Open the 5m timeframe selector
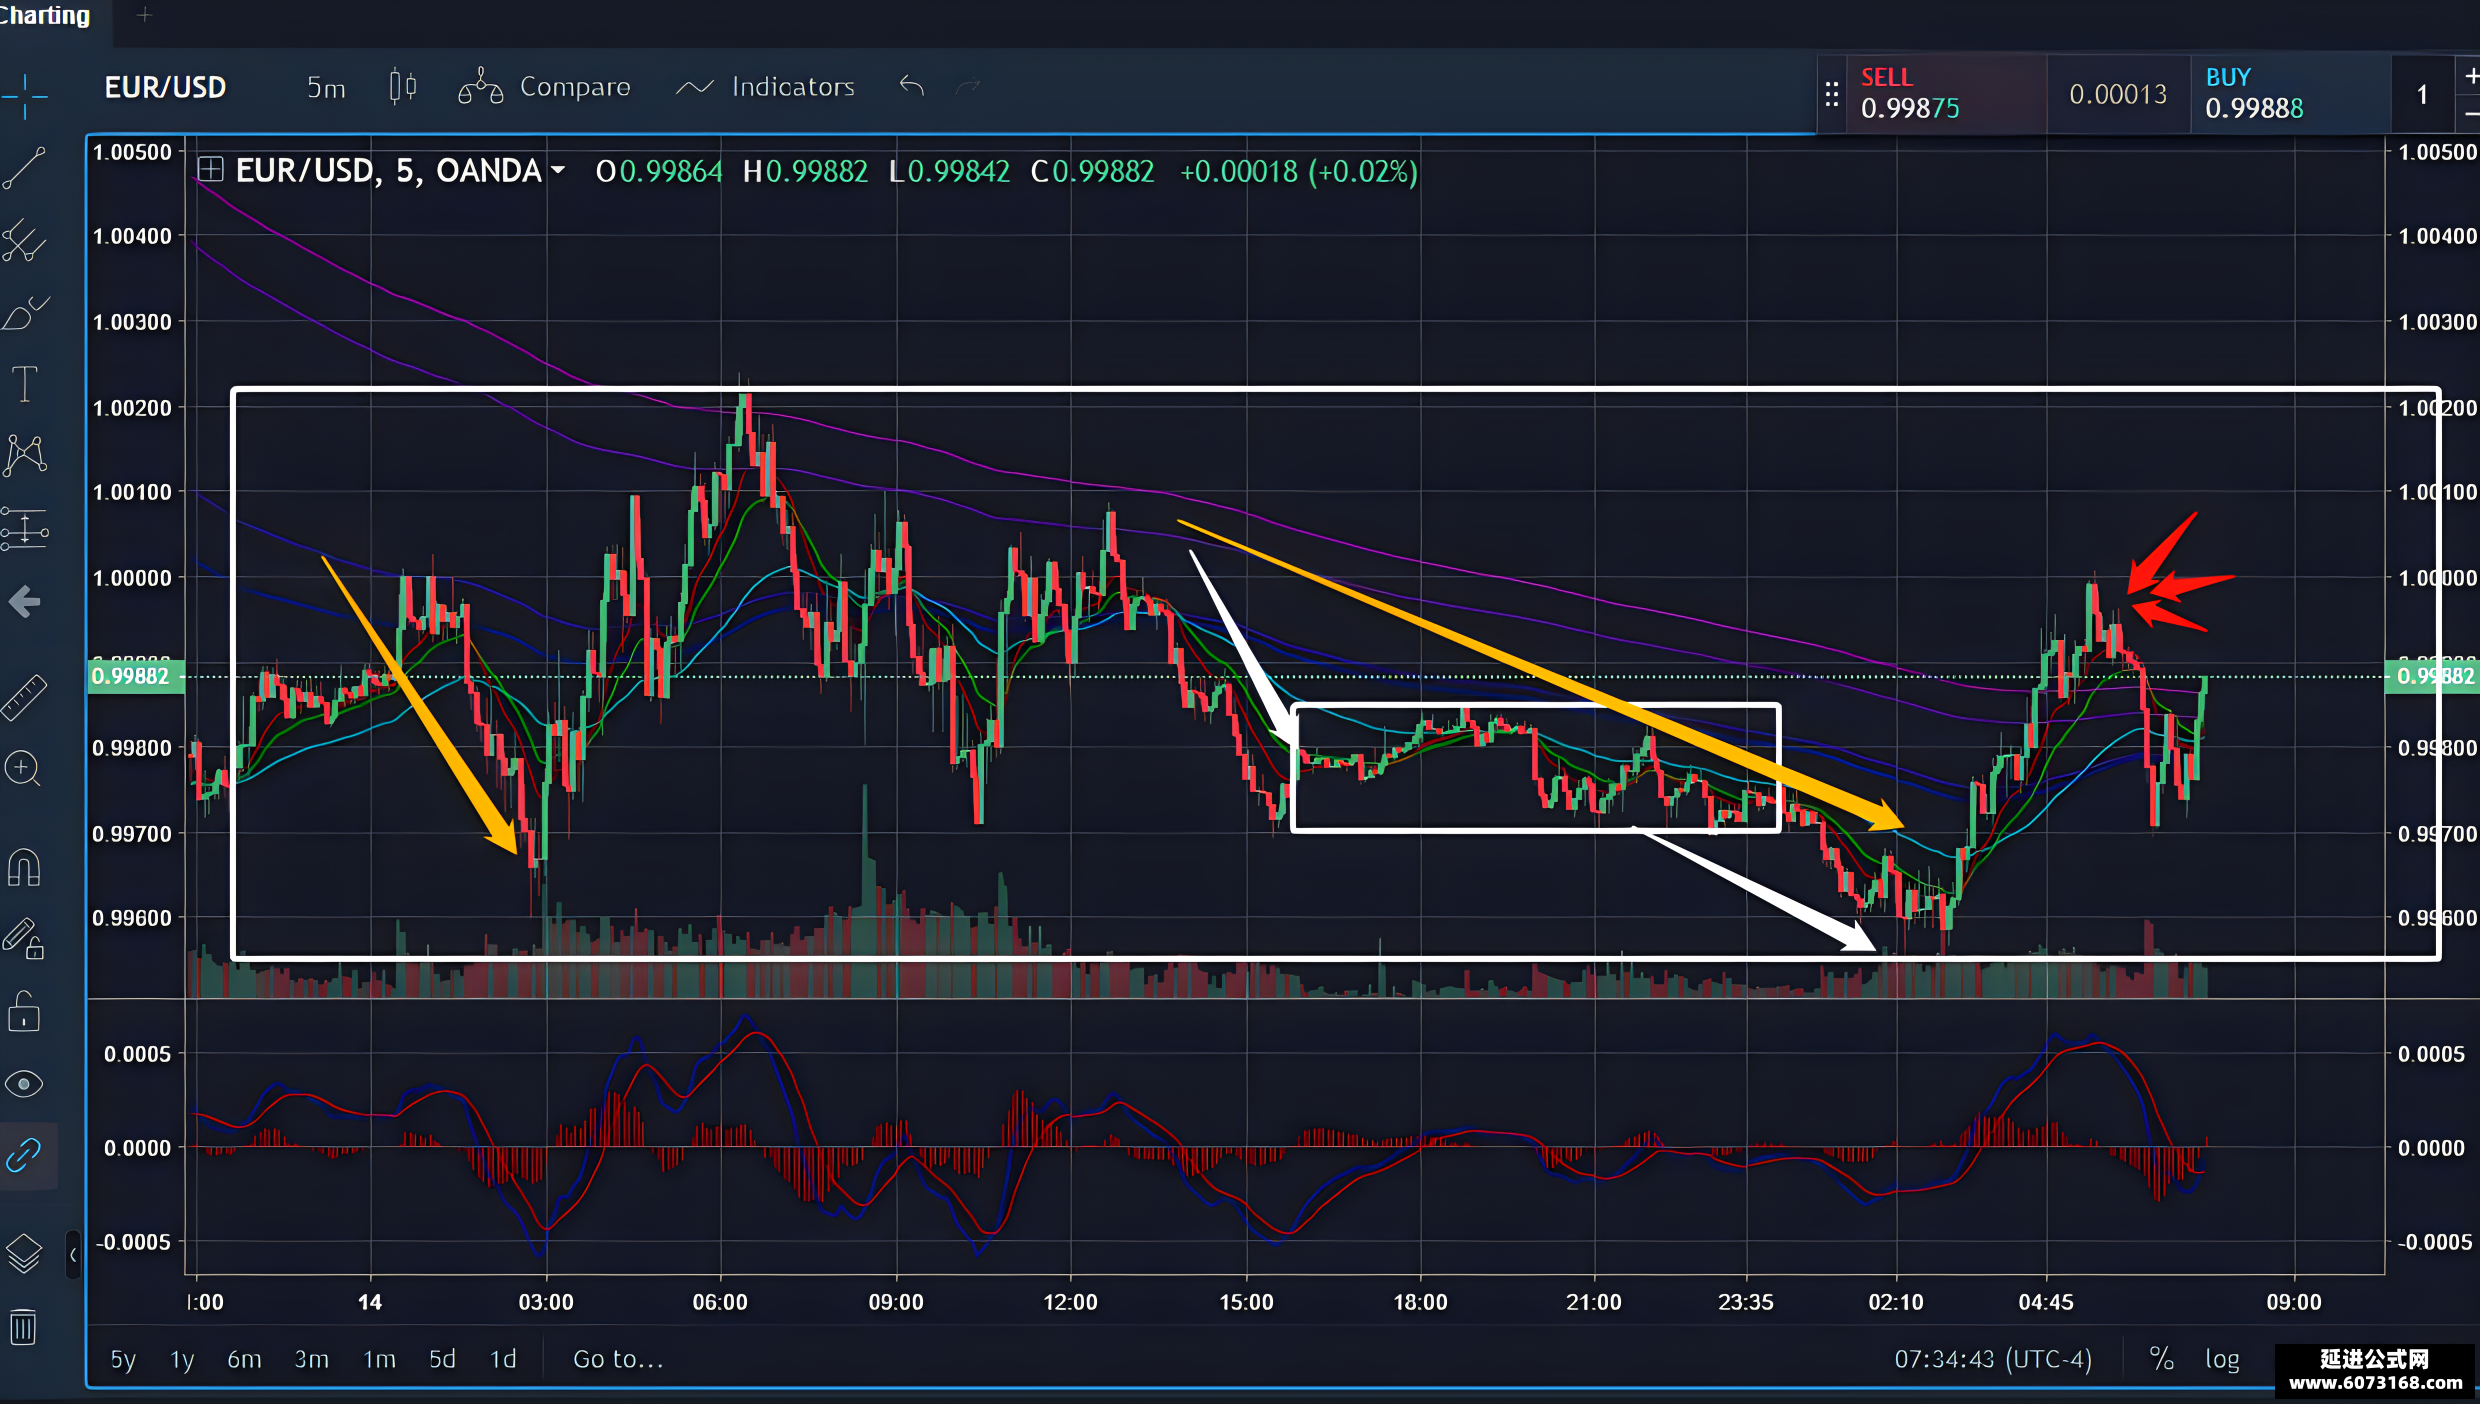Viewport: 2480px width, 1404px height. pos(326,88)
